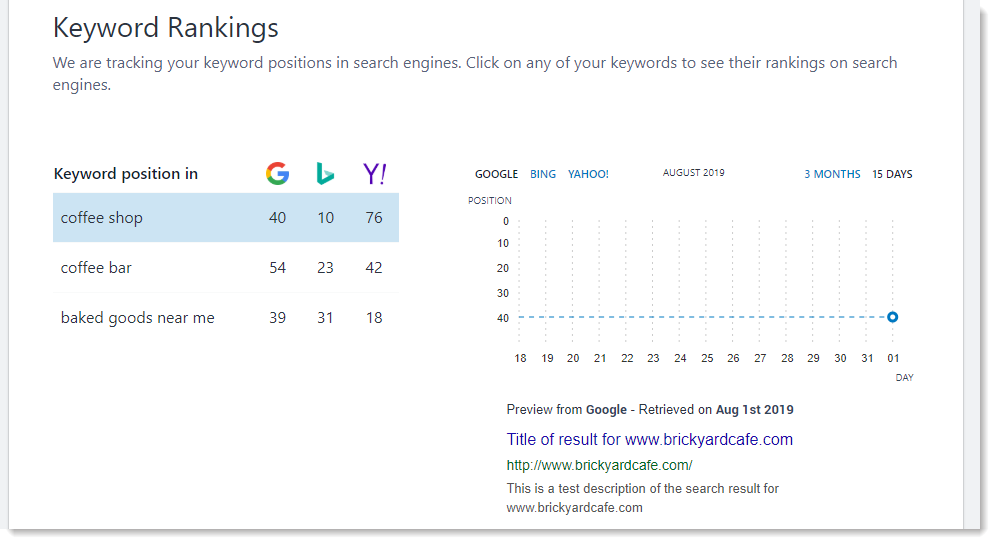Click baked goods Yahoo position 18
995x544 pixels.
[374, 318]
